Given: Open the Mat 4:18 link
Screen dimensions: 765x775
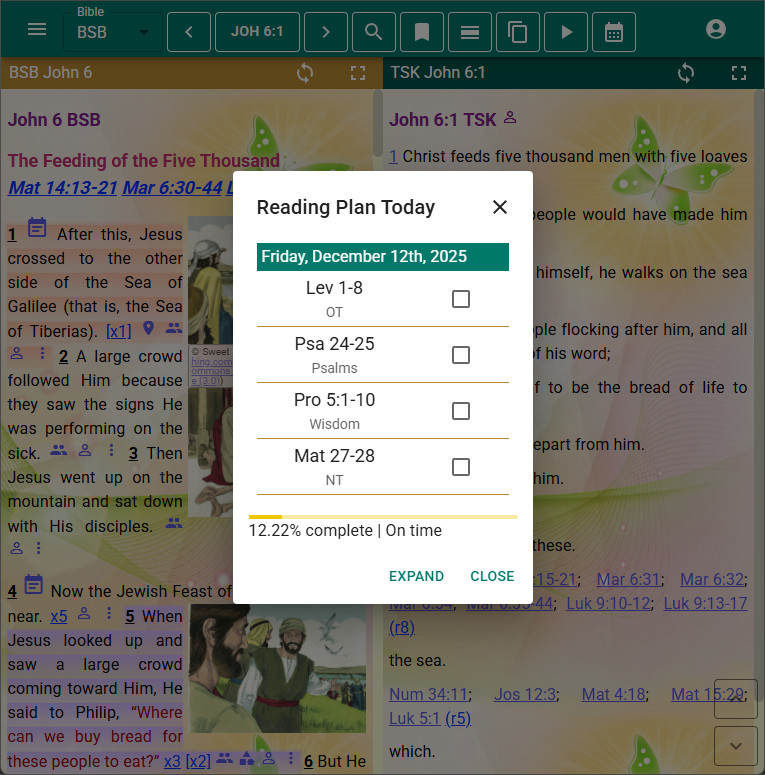Looking at the screenshot, I should tap(613, 694).
